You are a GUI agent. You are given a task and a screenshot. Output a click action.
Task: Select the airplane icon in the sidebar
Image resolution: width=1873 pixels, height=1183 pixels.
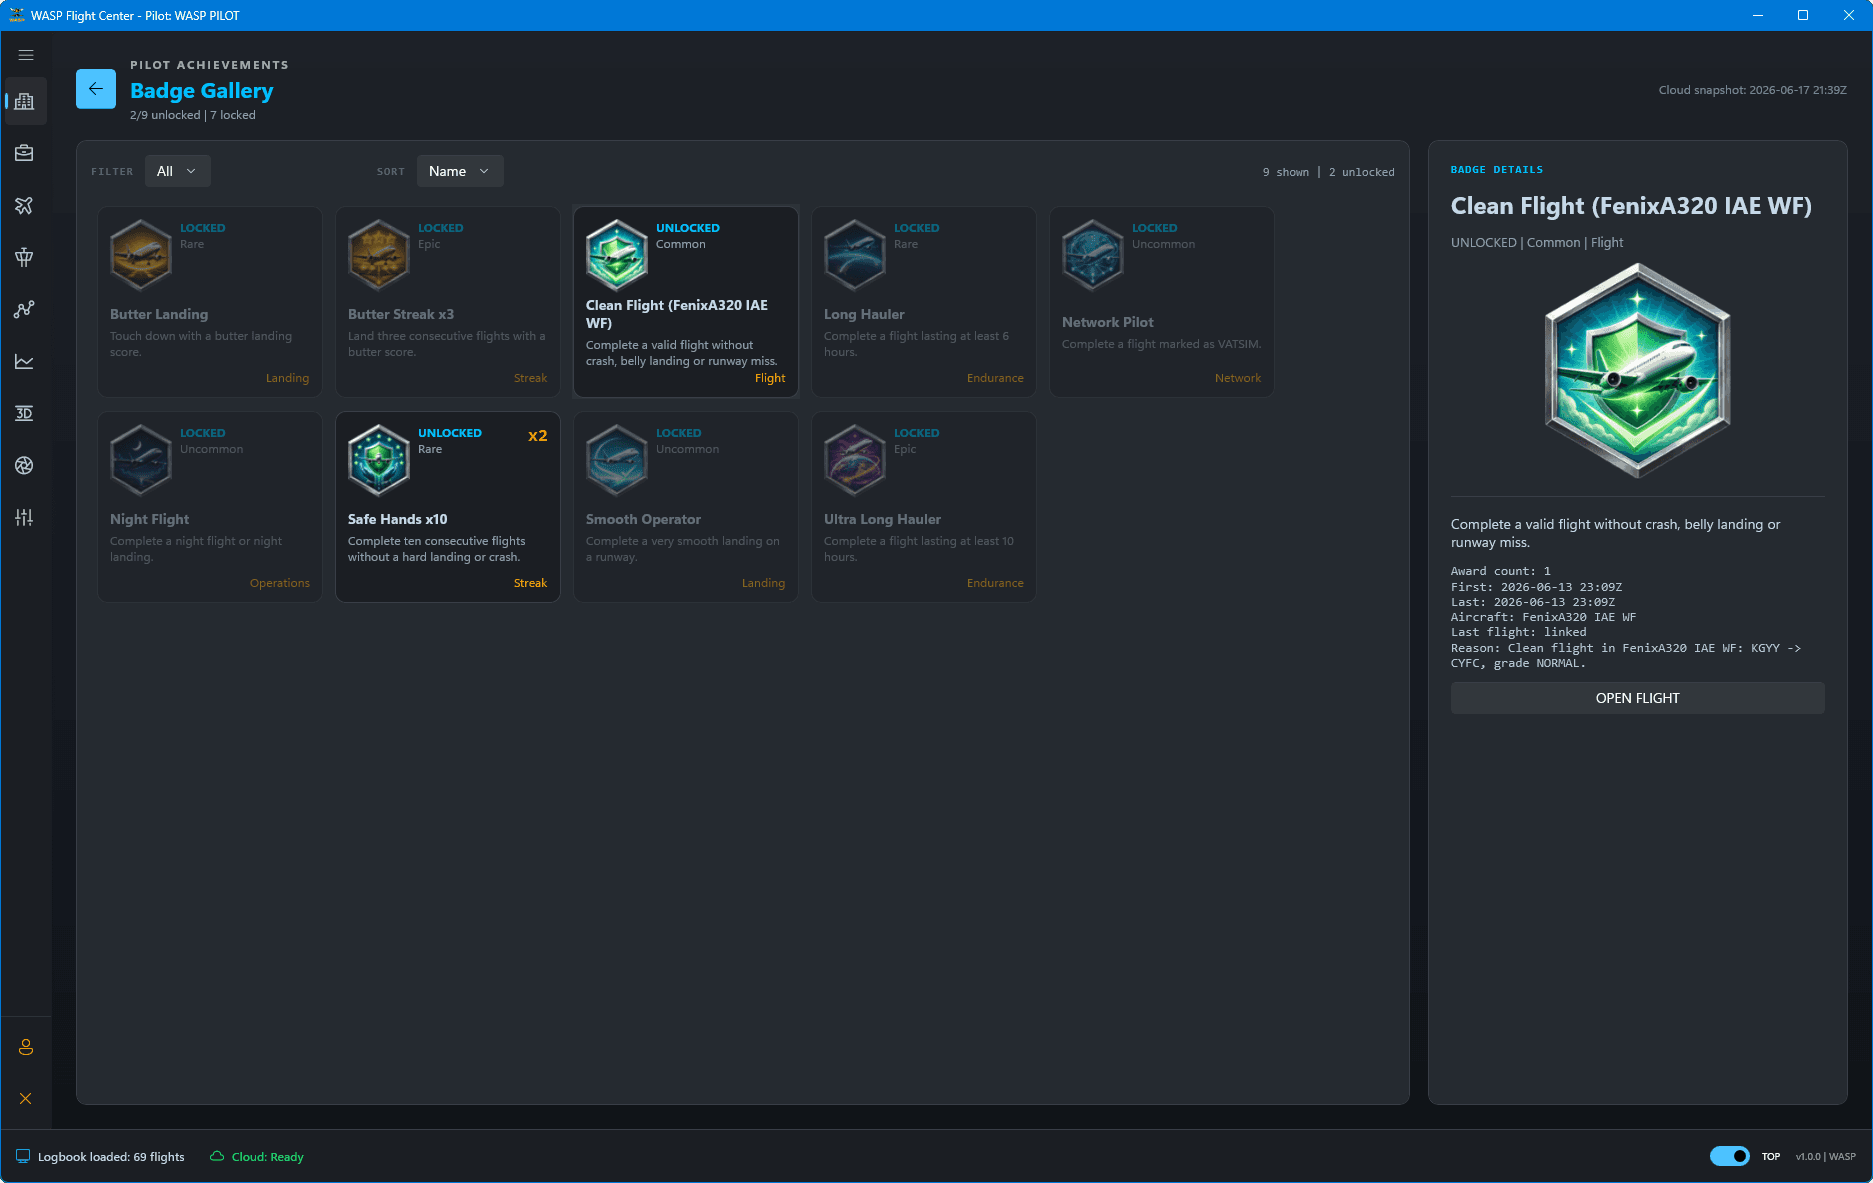25,205
